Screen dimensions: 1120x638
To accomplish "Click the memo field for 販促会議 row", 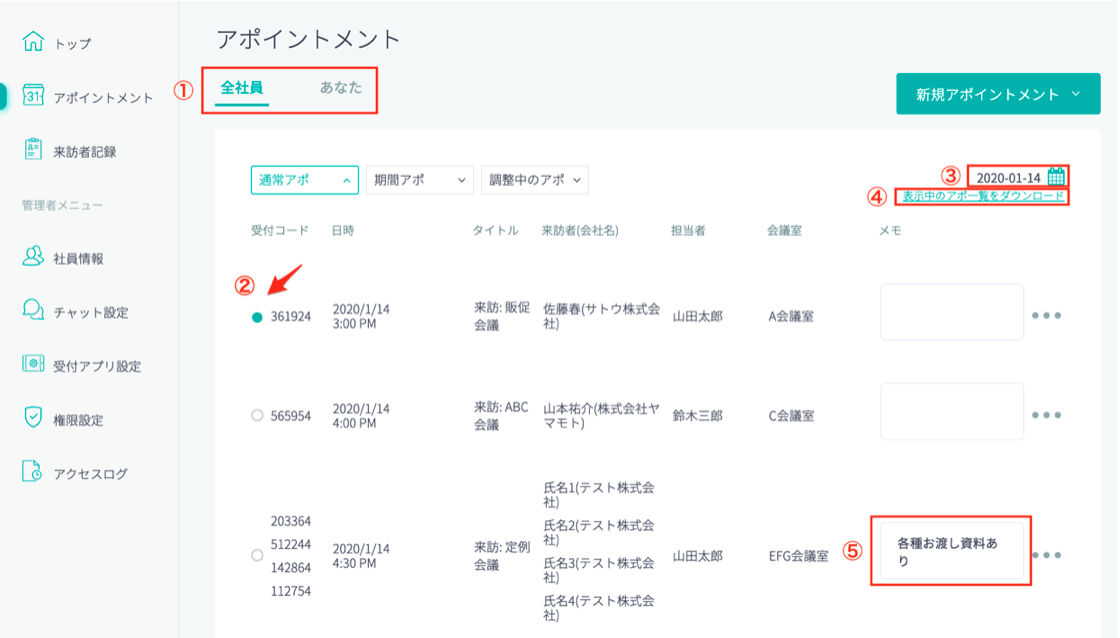I will click(x=951, y=312).
